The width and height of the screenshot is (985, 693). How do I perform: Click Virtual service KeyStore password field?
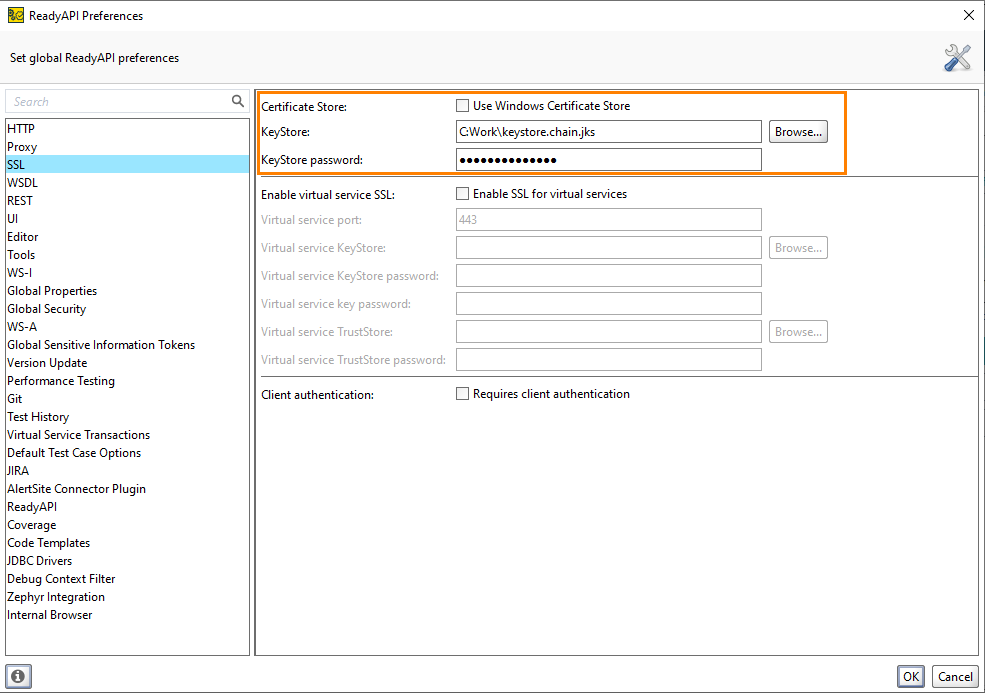[x=609, y=276]
